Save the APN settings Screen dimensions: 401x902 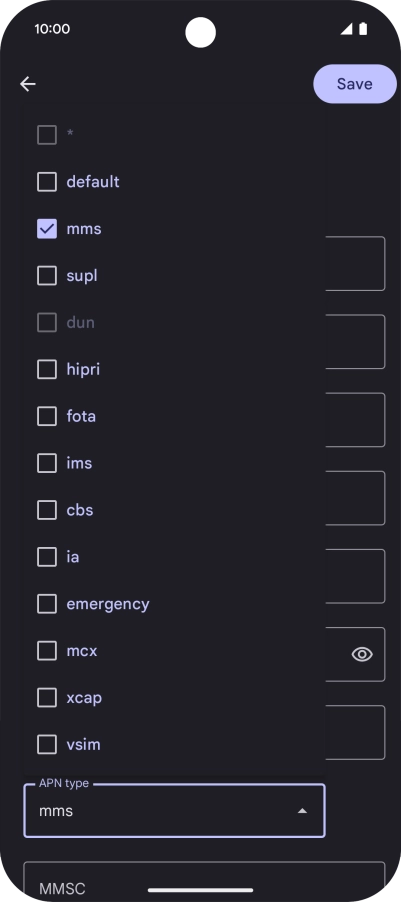(354, 84)
